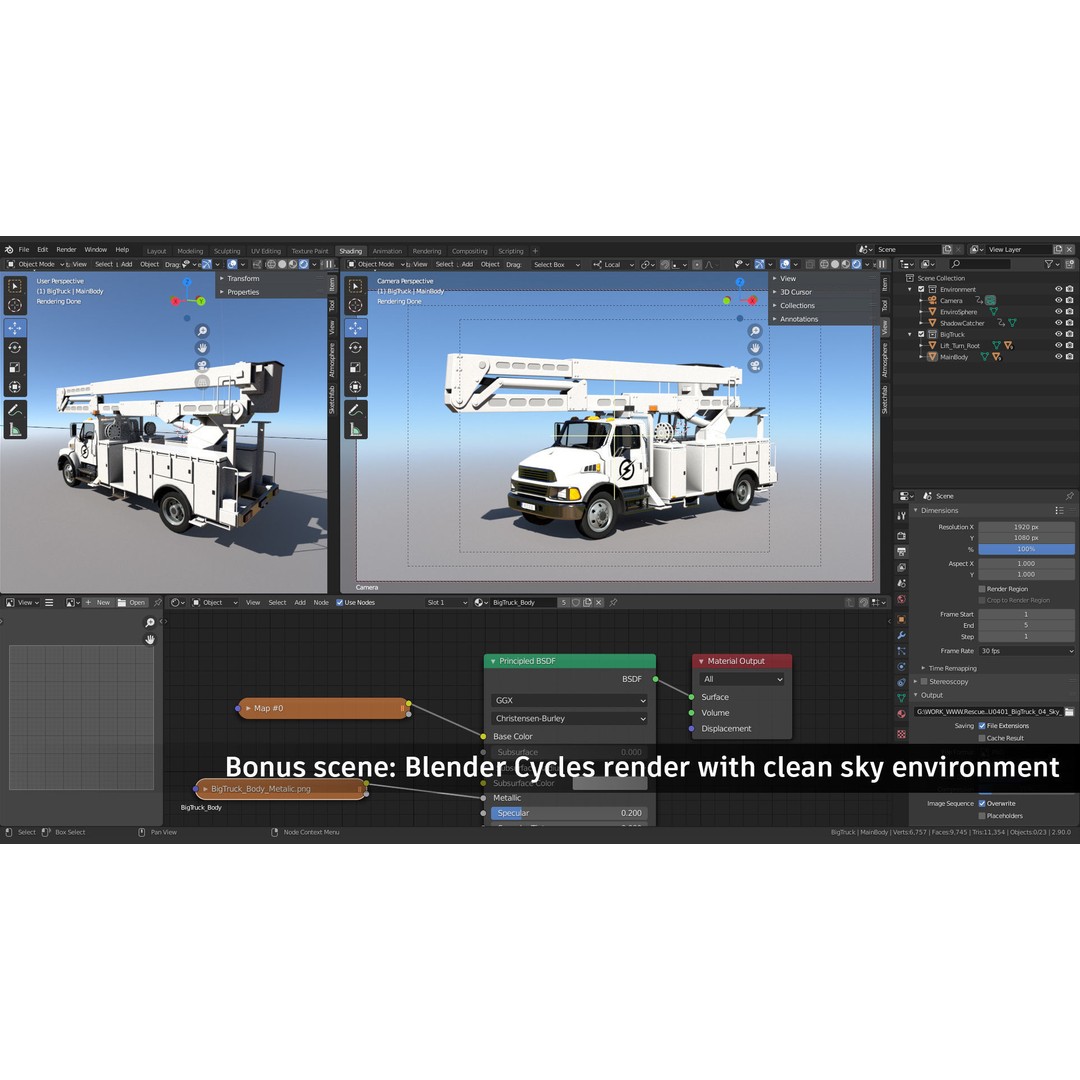
Task: Hide the Camera object via eye icon
Action: point(1058,300)
